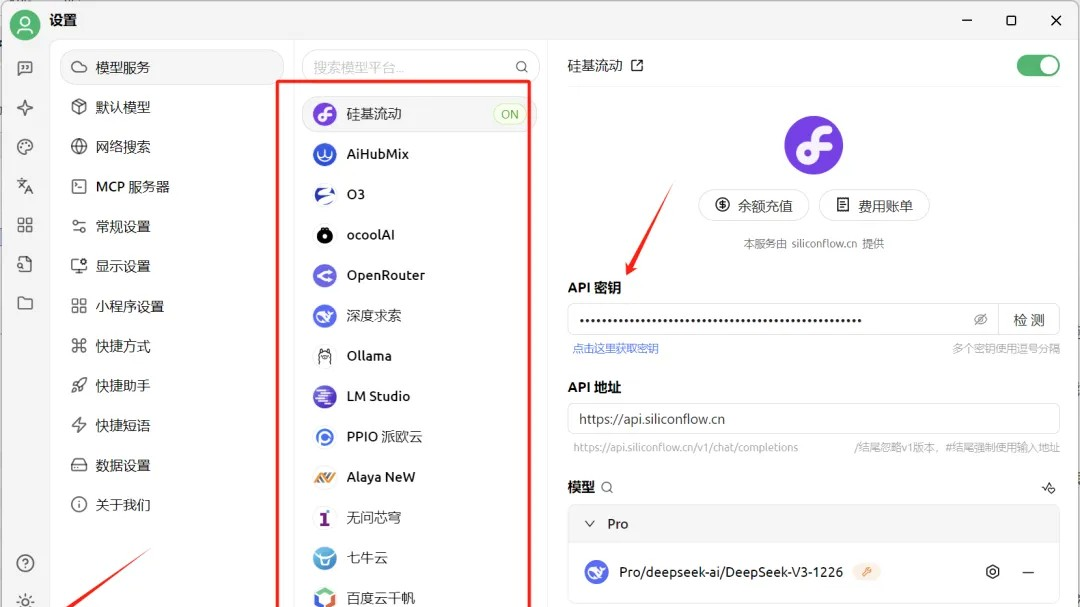Minimize the 设置 window
The image size is (1080, 607).
click(x=967, y=21)
